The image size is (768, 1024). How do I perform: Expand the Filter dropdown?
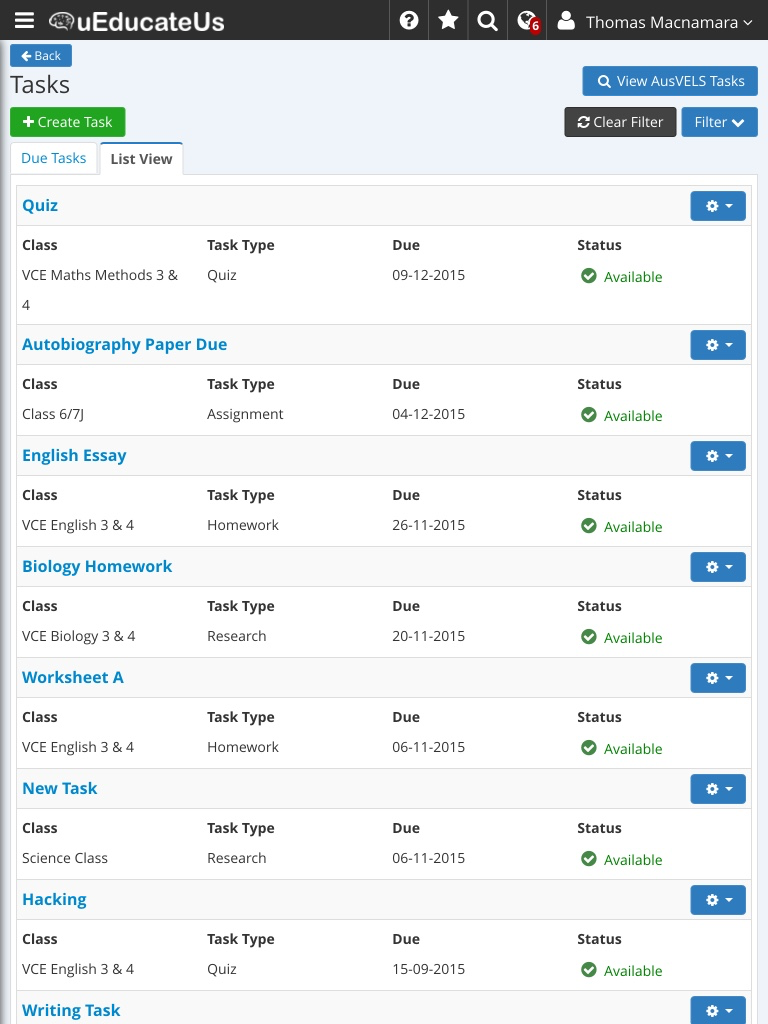coord(719,122)
